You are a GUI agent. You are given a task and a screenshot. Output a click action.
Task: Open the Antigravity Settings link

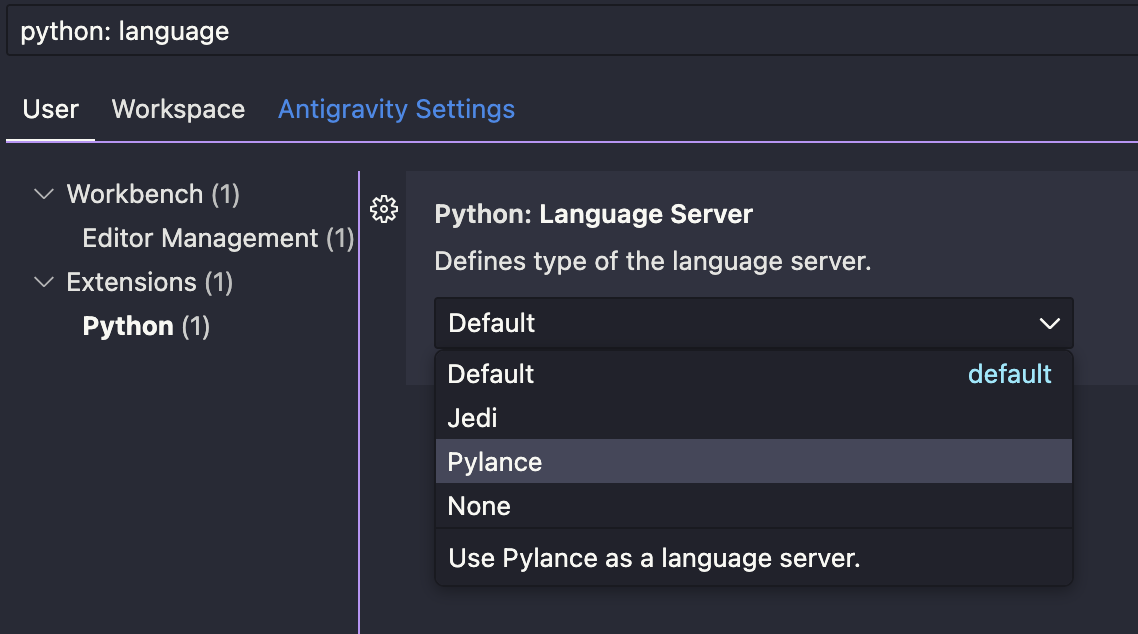[x=396, y=109]
